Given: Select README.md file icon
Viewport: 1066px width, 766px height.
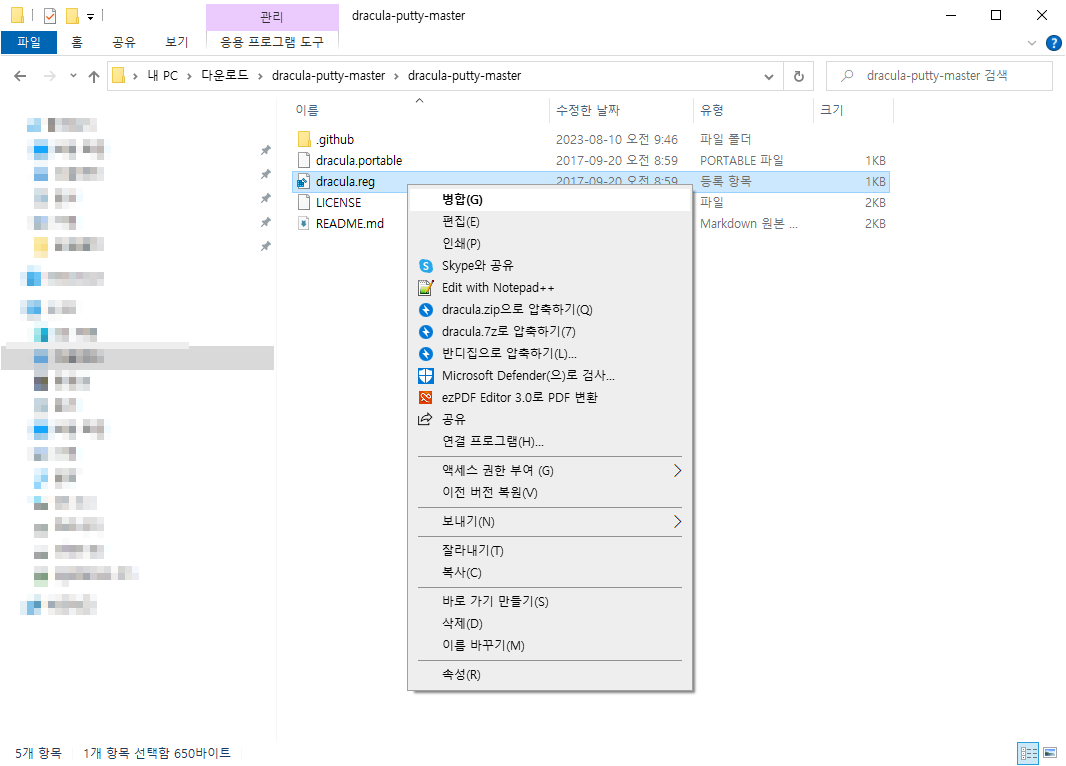Looking at the screenshot, I should [304, 224].
